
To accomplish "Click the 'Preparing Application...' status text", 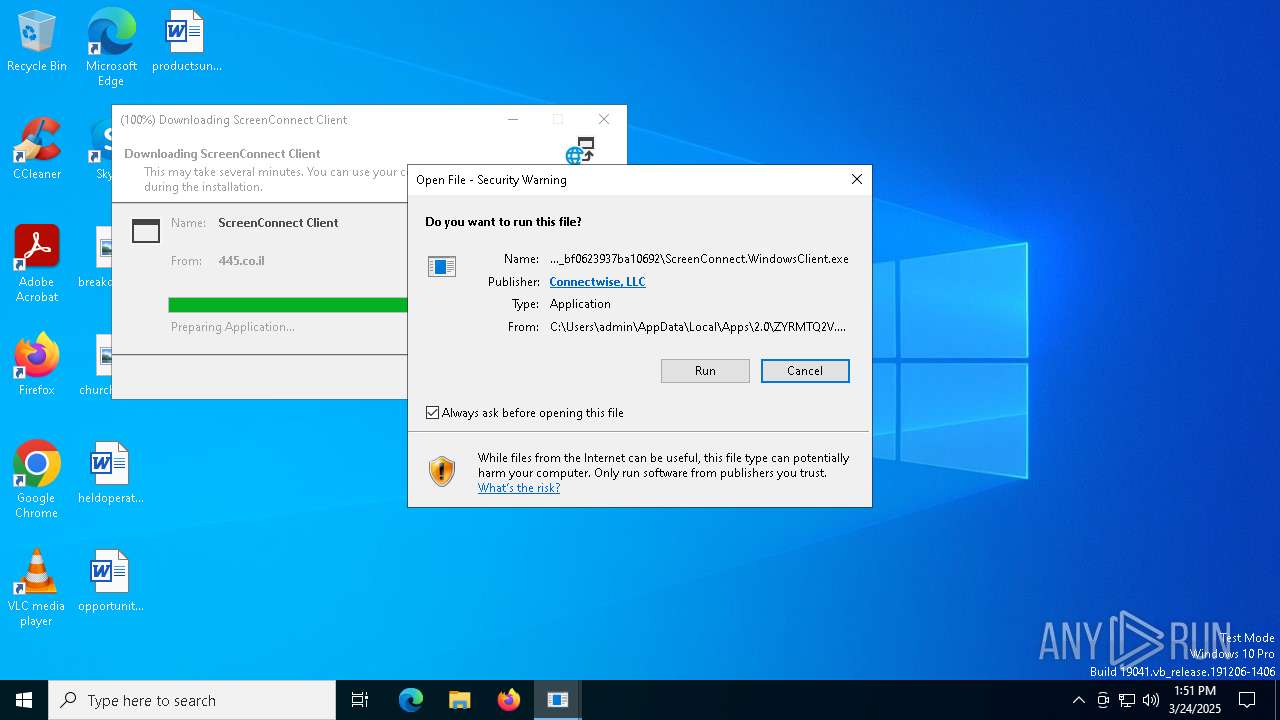I will click(232, 327).
